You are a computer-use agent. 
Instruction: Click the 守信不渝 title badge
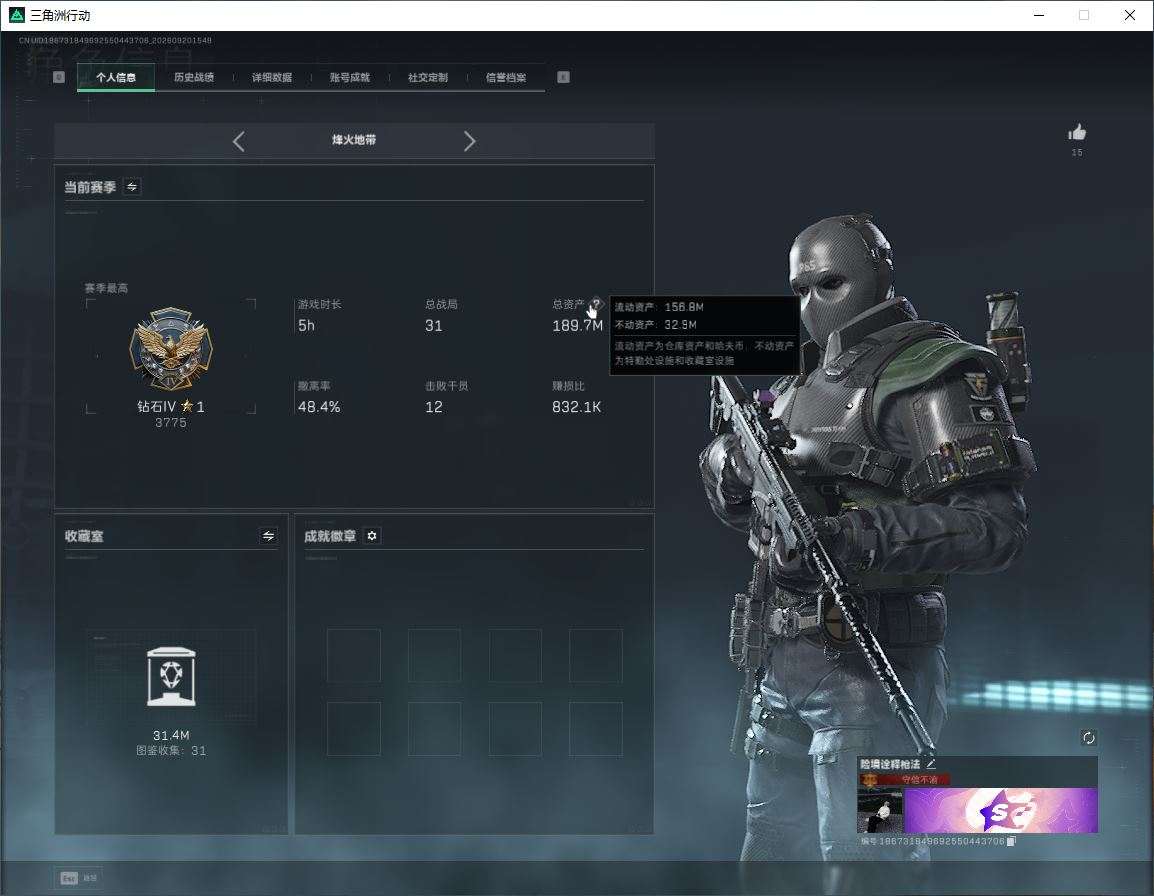point(905,780)
